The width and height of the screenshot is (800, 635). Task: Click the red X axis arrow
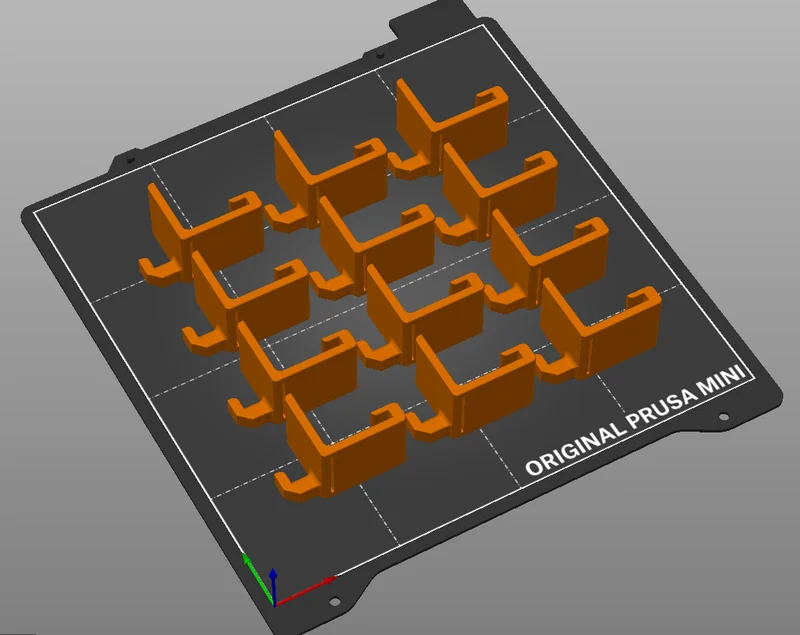pos(306,591)
